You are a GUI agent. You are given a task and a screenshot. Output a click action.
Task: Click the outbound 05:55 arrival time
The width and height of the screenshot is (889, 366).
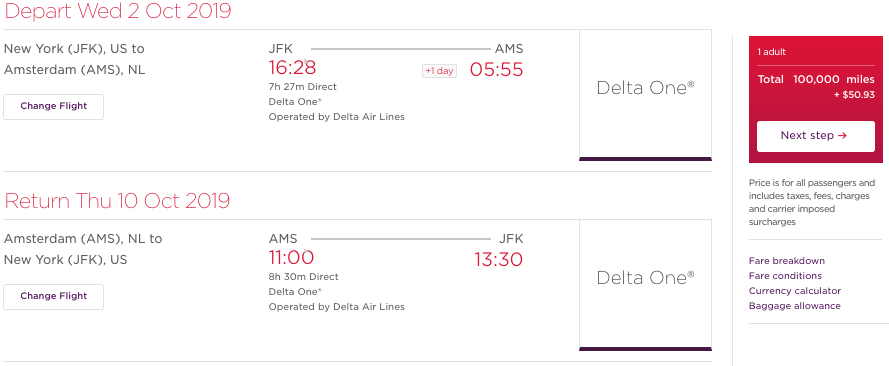click(x=496, y=70)
